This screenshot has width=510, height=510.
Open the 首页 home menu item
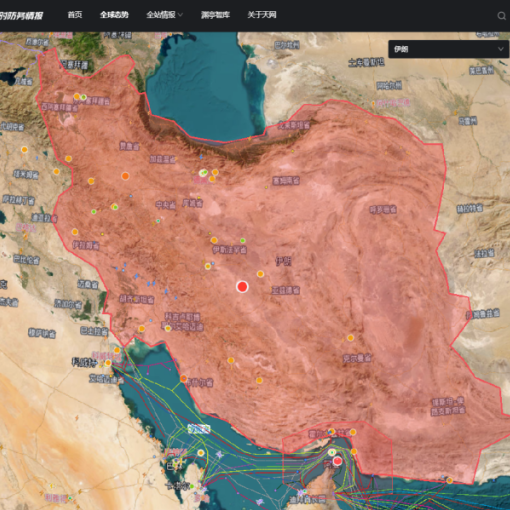tap(75, 15)
